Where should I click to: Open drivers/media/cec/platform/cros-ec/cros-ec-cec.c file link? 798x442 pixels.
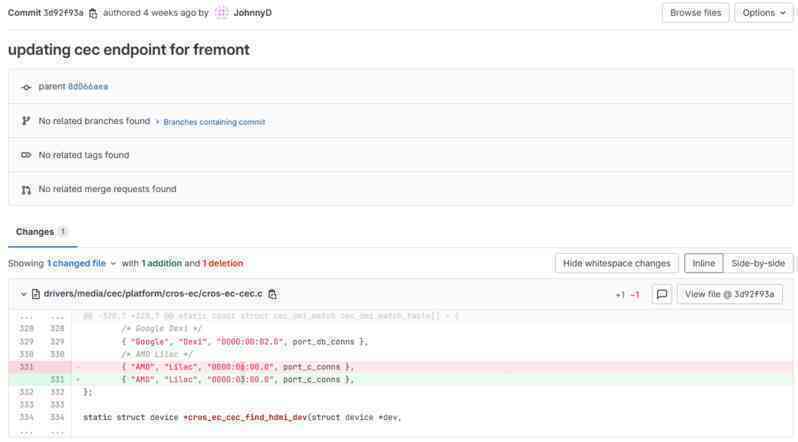point(153,294)
